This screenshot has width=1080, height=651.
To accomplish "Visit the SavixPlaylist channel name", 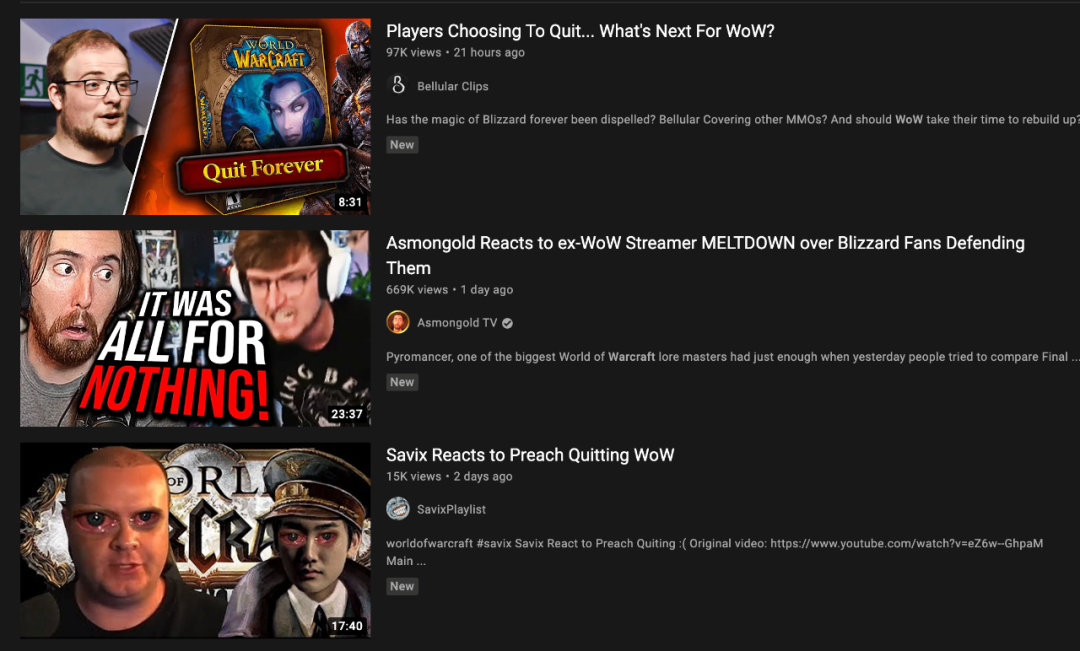I will tap(451, 509).
